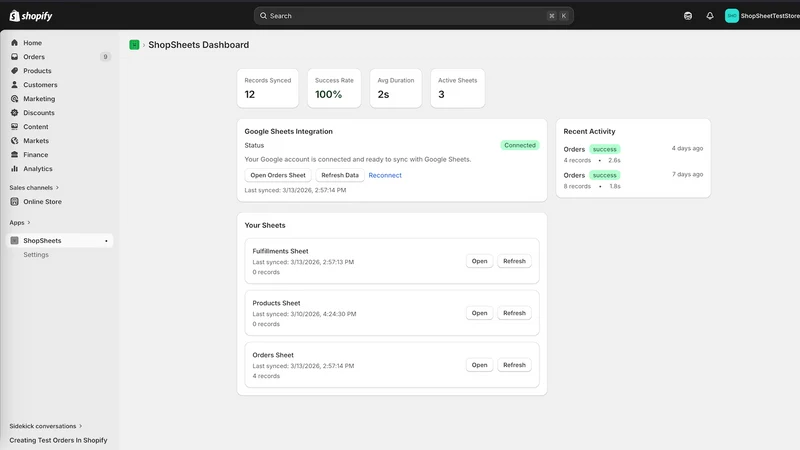Open the Products Sheet
Viewport: 800px width, 450px height.
click(479, 313)
